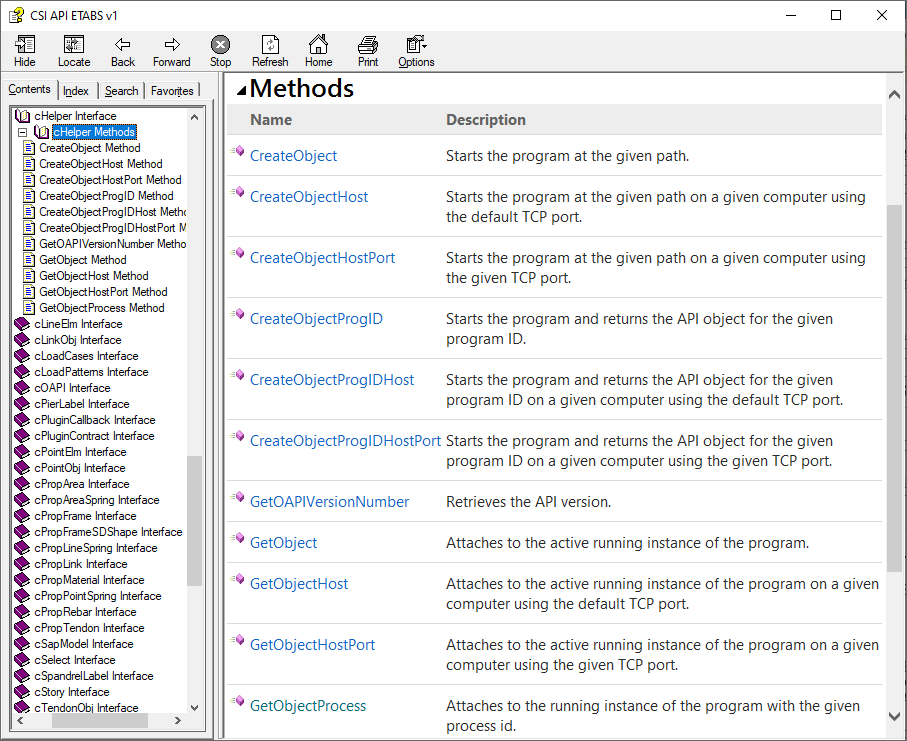Open the GetObjectProcess method link
This screenshot has height=741, width=907.
[x=308, y=706]
